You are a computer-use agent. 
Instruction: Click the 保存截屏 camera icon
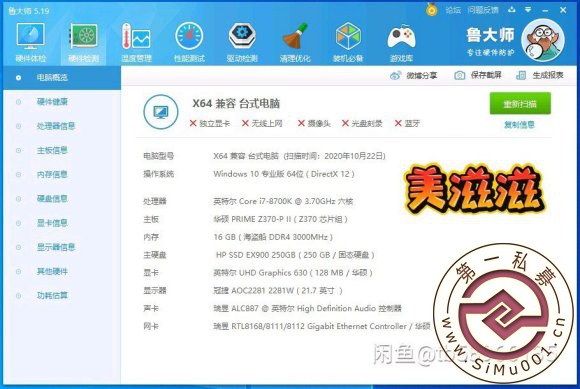click(x=459, y=75)
